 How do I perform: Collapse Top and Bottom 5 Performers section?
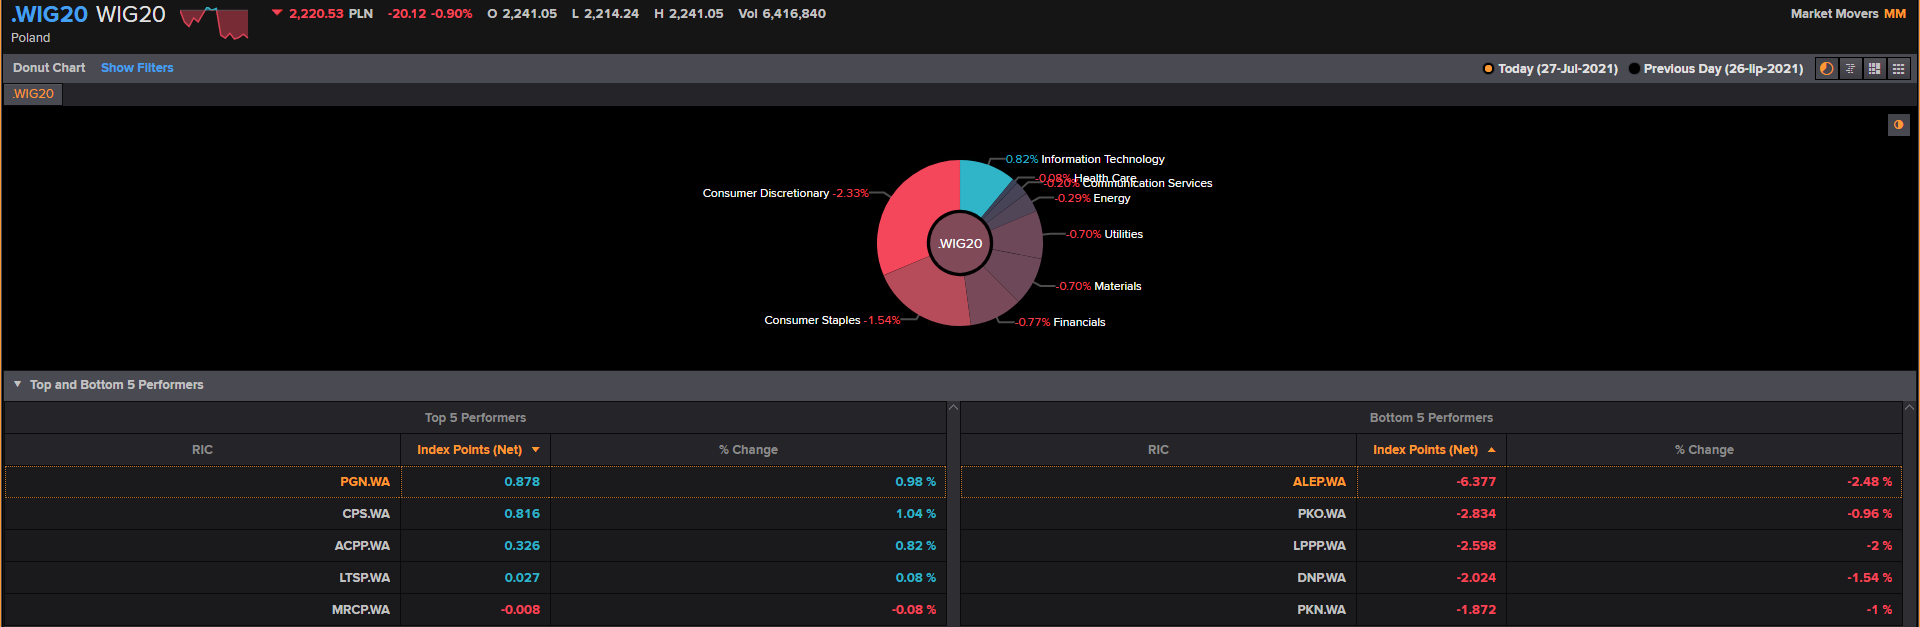[x=17, y=384]
